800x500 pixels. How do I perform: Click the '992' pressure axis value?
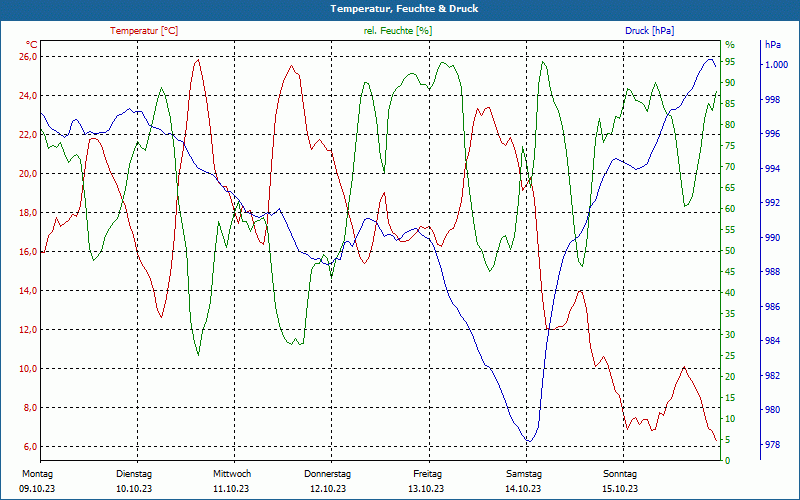pos(773,203)
